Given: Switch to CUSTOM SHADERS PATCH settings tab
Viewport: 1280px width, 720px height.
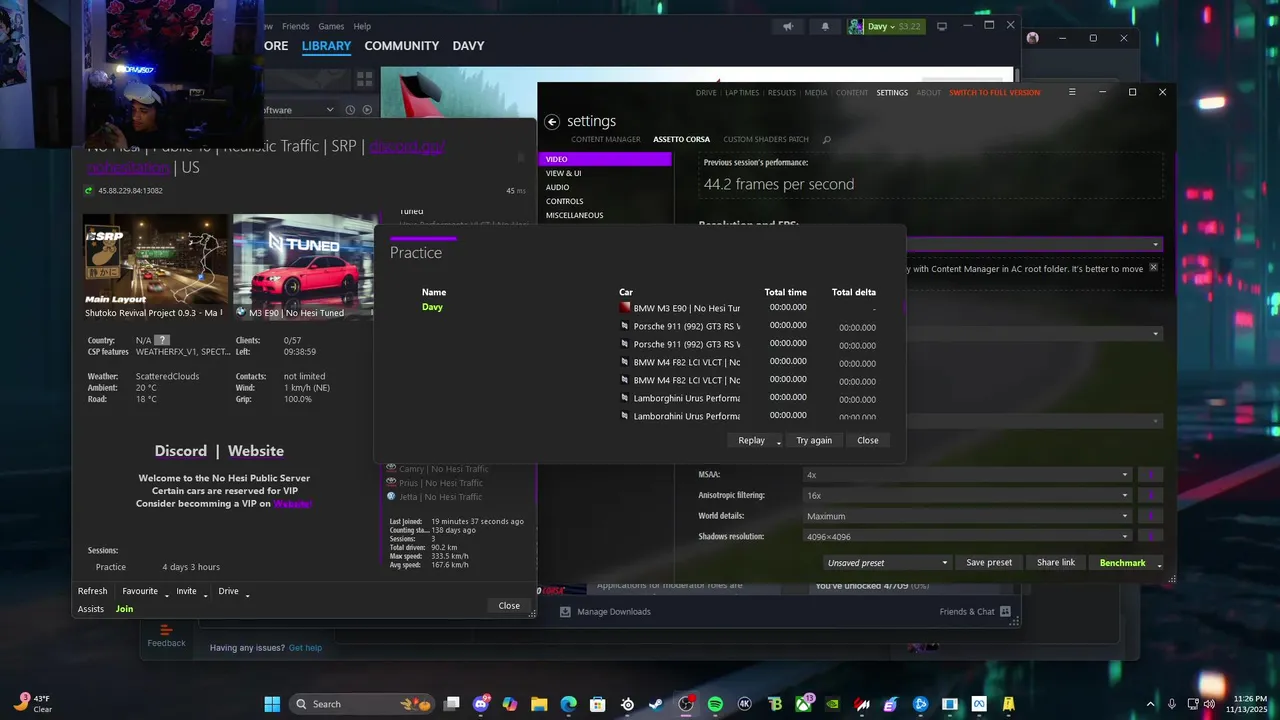Looking at the screenshot, I should coord(766,140).
